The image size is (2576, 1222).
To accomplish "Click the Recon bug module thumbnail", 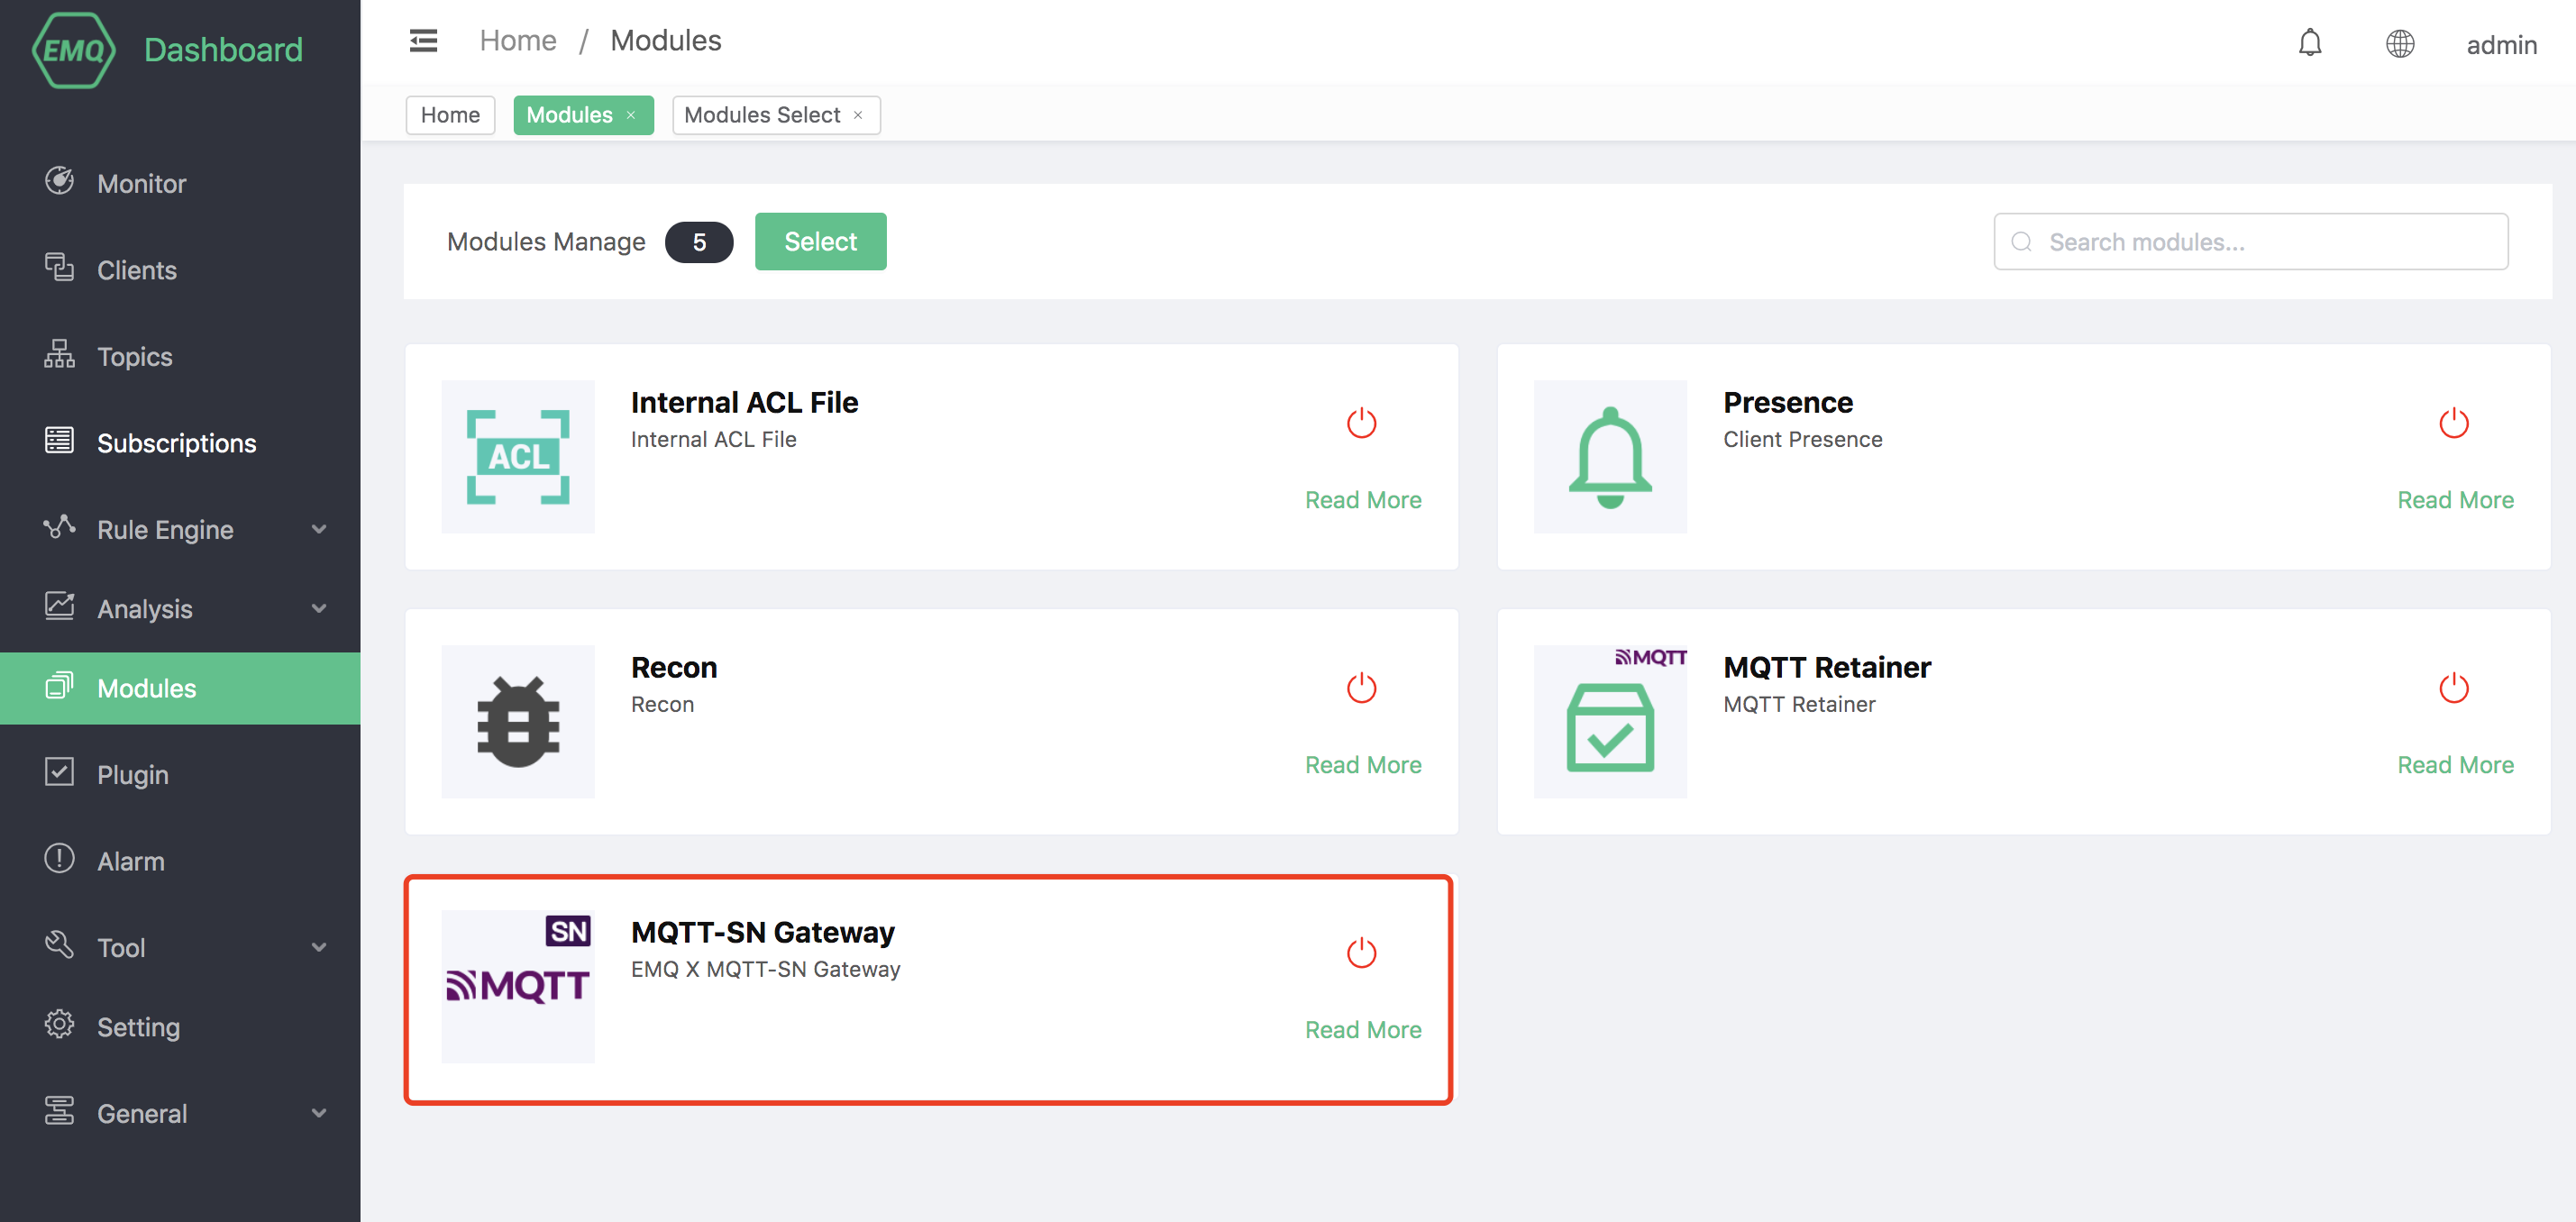I will point(518,721).
